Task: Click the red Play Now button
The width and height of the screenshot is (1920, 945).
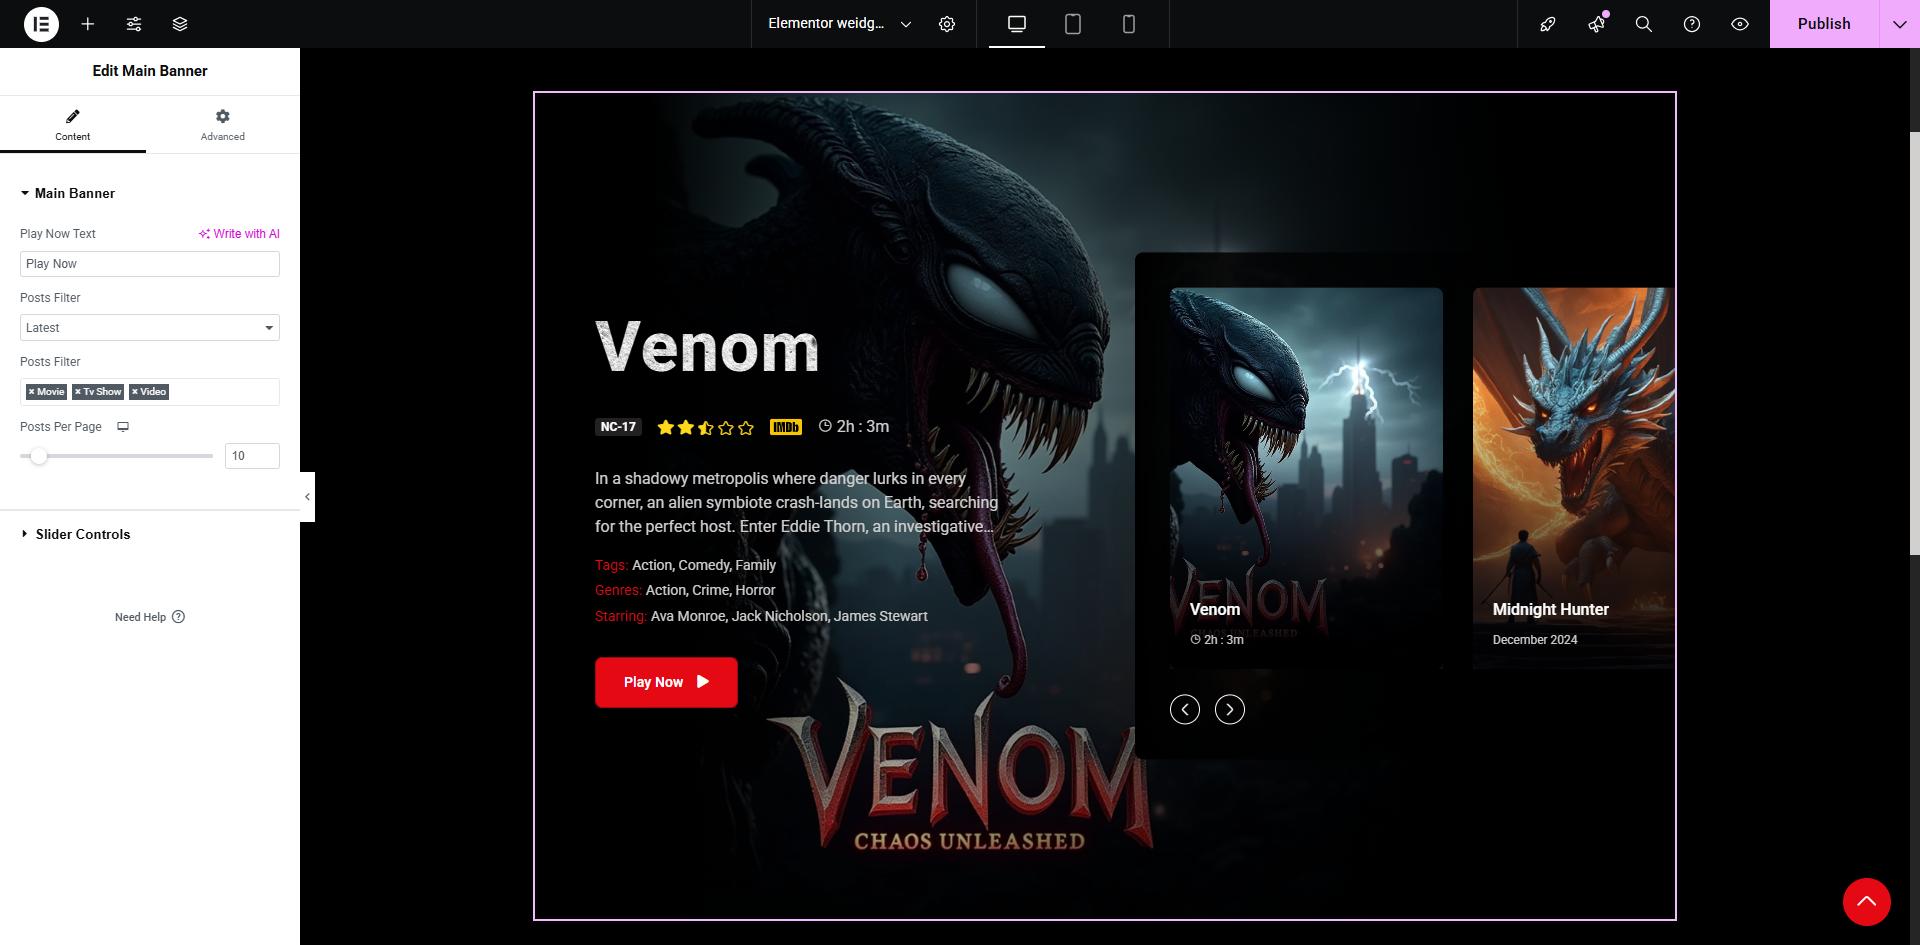Action: [x=666, y=682]
